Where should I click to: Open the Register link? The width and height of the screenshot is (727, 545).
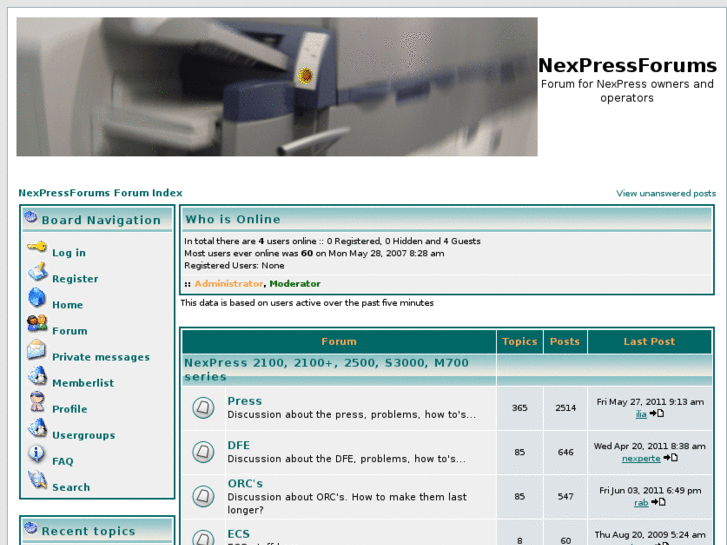click(75, 279)
